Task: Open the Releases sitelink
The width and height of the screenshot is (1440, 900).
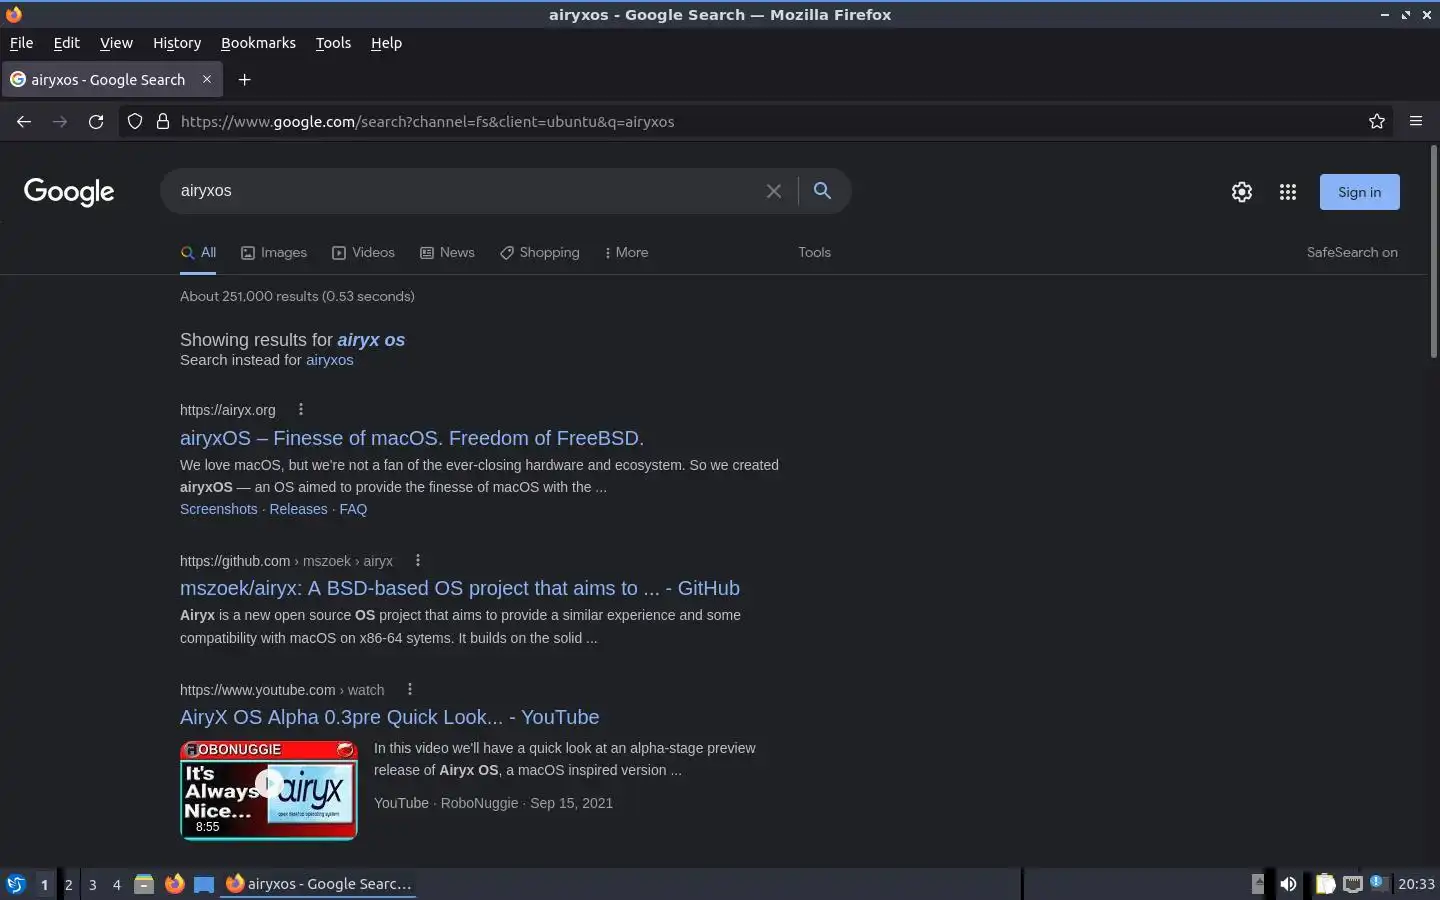Action: [x=298, y=509]
